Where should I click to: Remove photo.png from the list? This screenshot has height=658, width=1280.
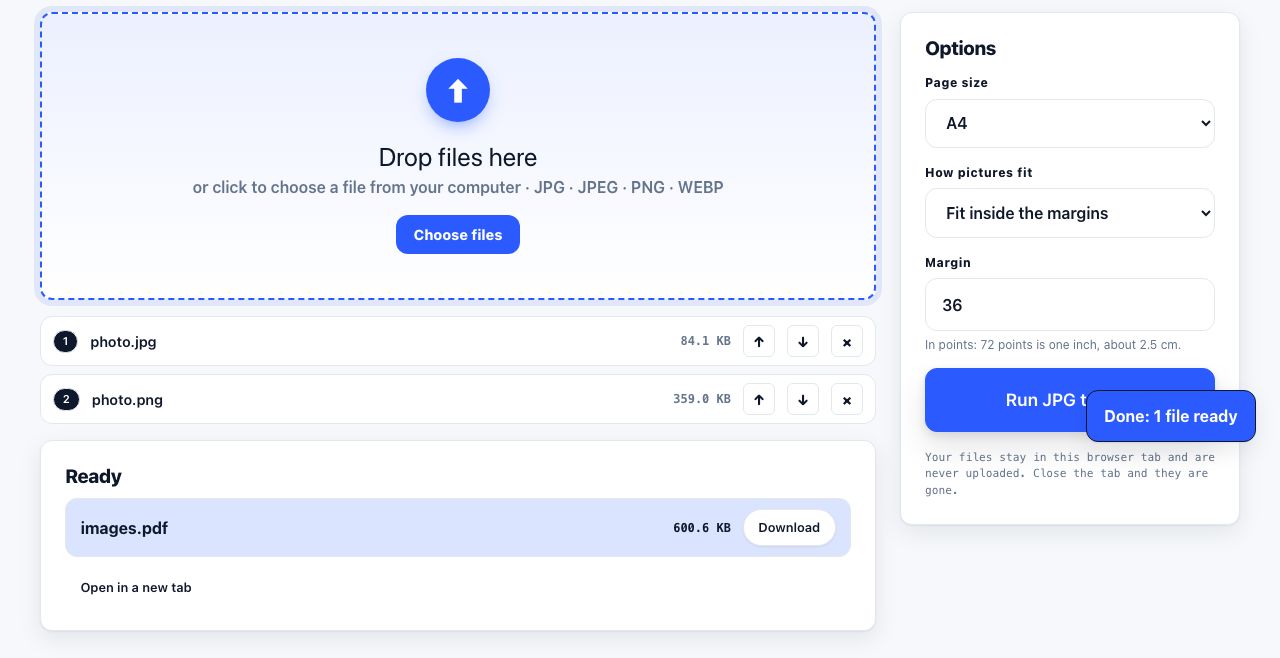point(847,399)
